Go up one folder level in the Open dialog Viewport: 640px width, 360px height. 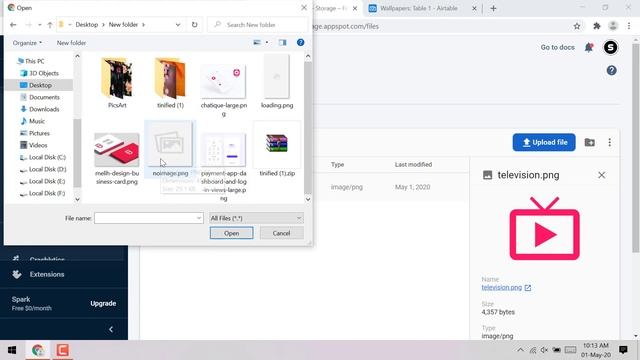click(50, 25)
